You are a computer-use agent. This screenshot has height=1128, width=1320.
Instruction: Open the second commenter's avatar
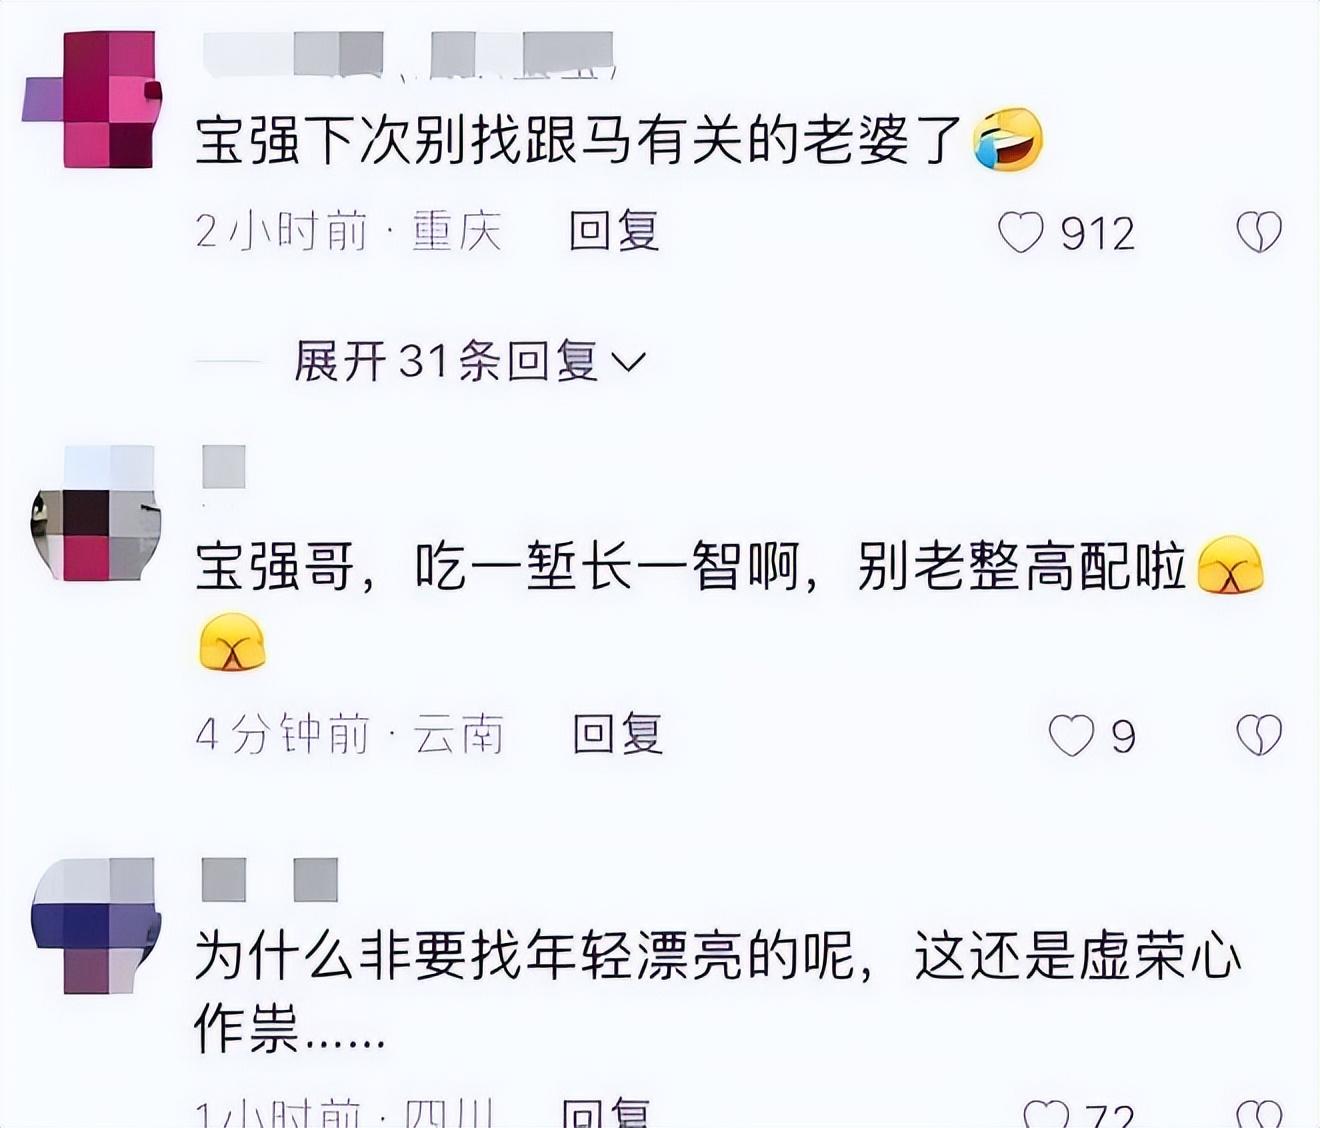click(96, 514)
